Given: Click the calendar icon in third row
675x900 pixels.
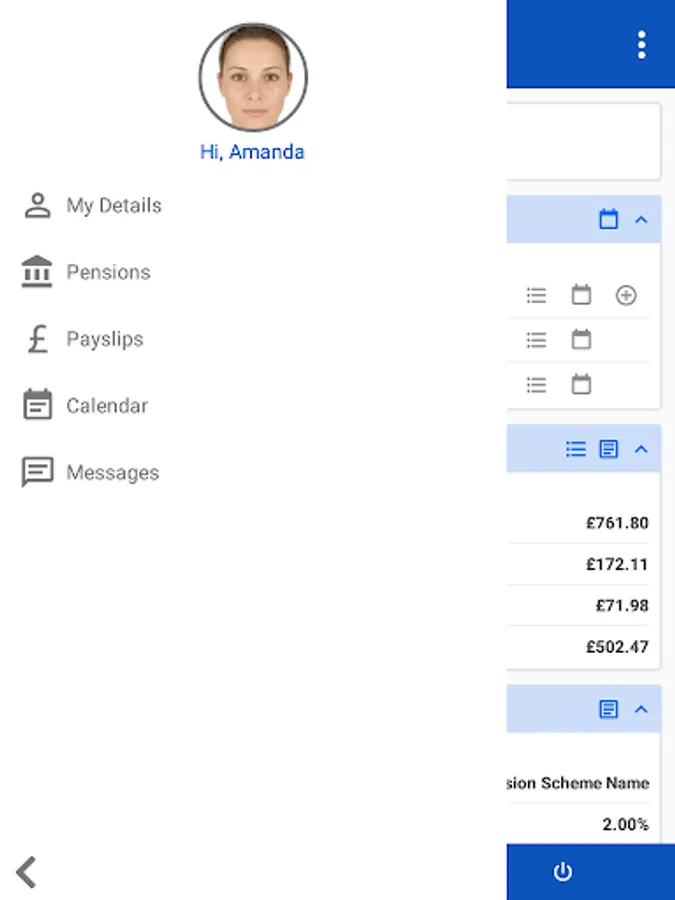Looking at the screenshot, I should coord(581,384).
